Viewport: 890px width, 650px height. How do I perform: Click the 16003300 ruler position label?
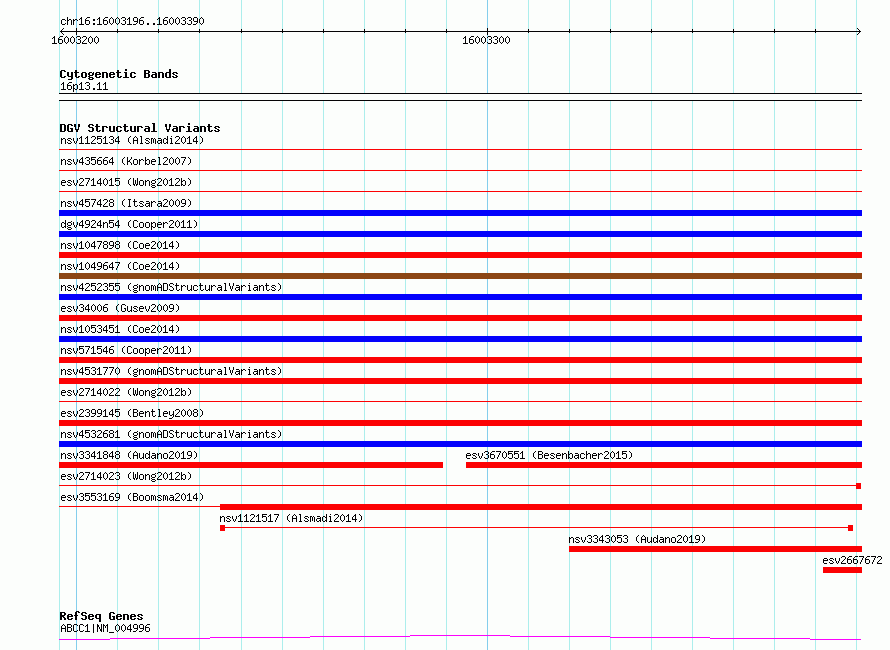click(486, 40)
